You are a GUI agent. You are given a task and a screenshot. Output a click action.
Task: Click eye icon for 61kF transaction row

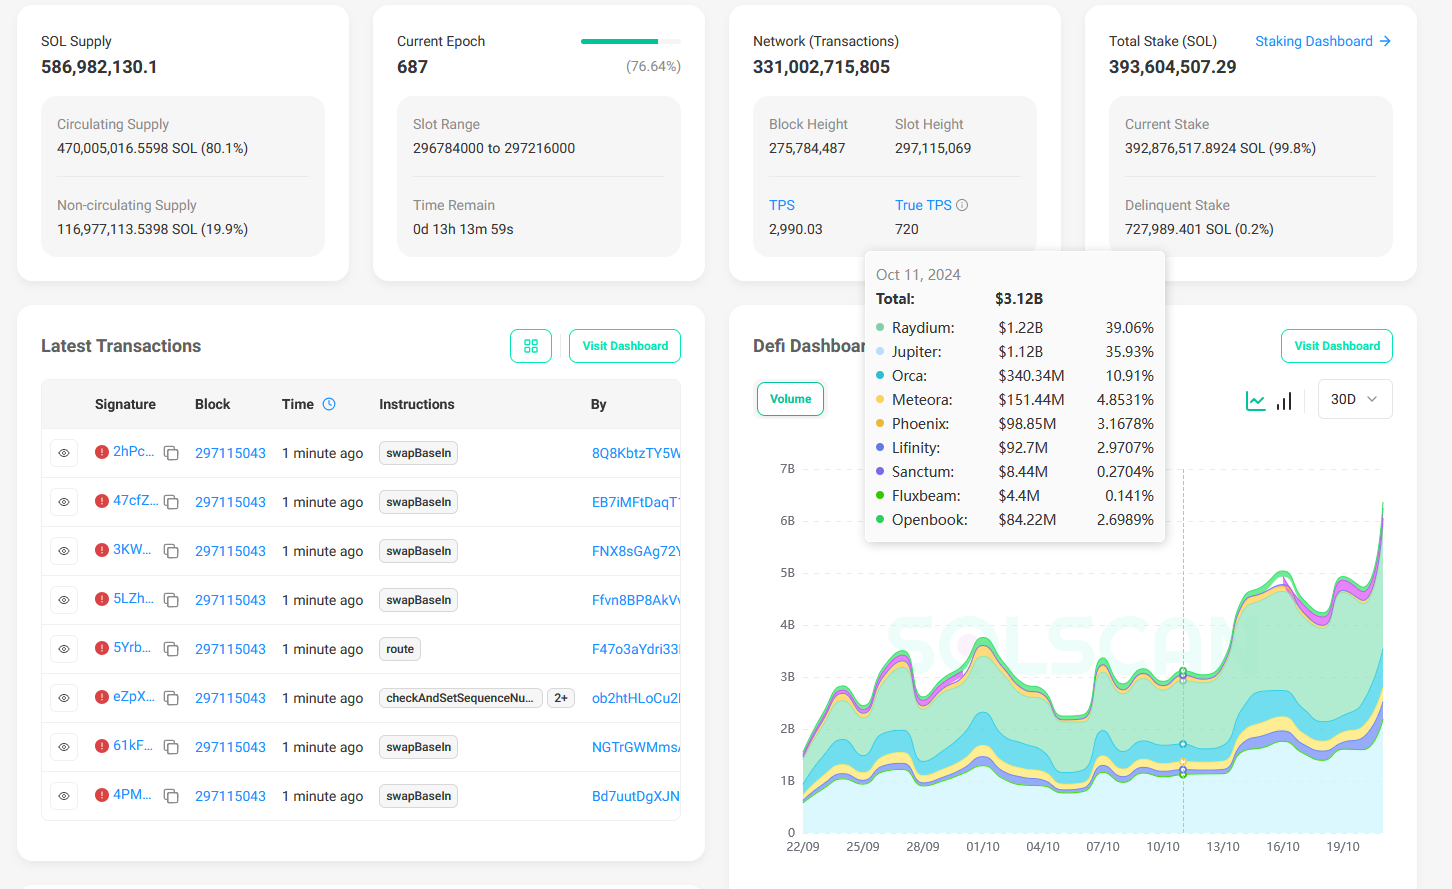[x=64, y=747]
